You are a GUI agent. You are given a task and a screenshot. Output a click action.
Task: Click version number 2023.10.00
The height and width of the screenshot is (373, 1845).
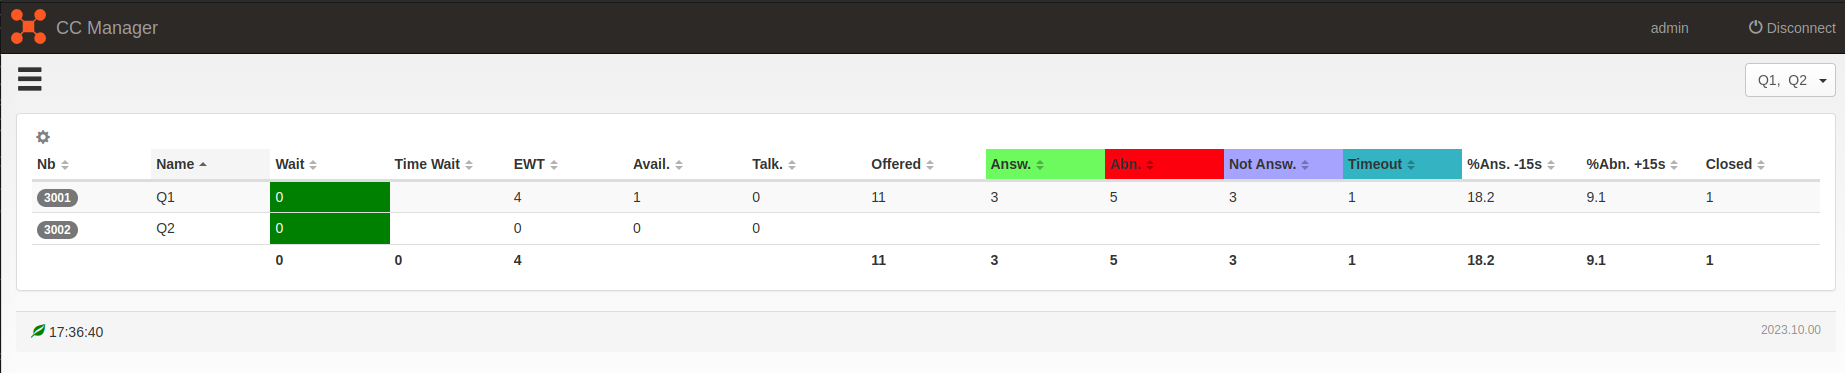point(1790,329)
